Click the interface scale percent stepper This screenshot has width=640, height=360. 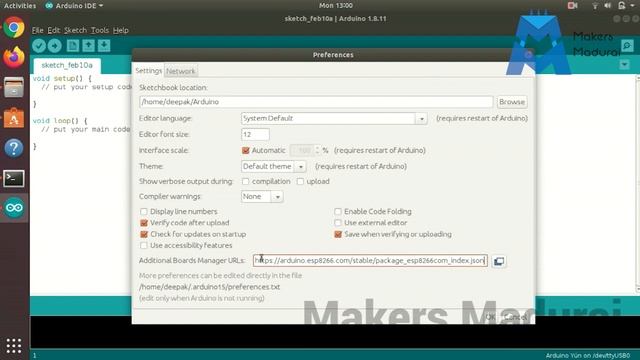tap(317, 150)
